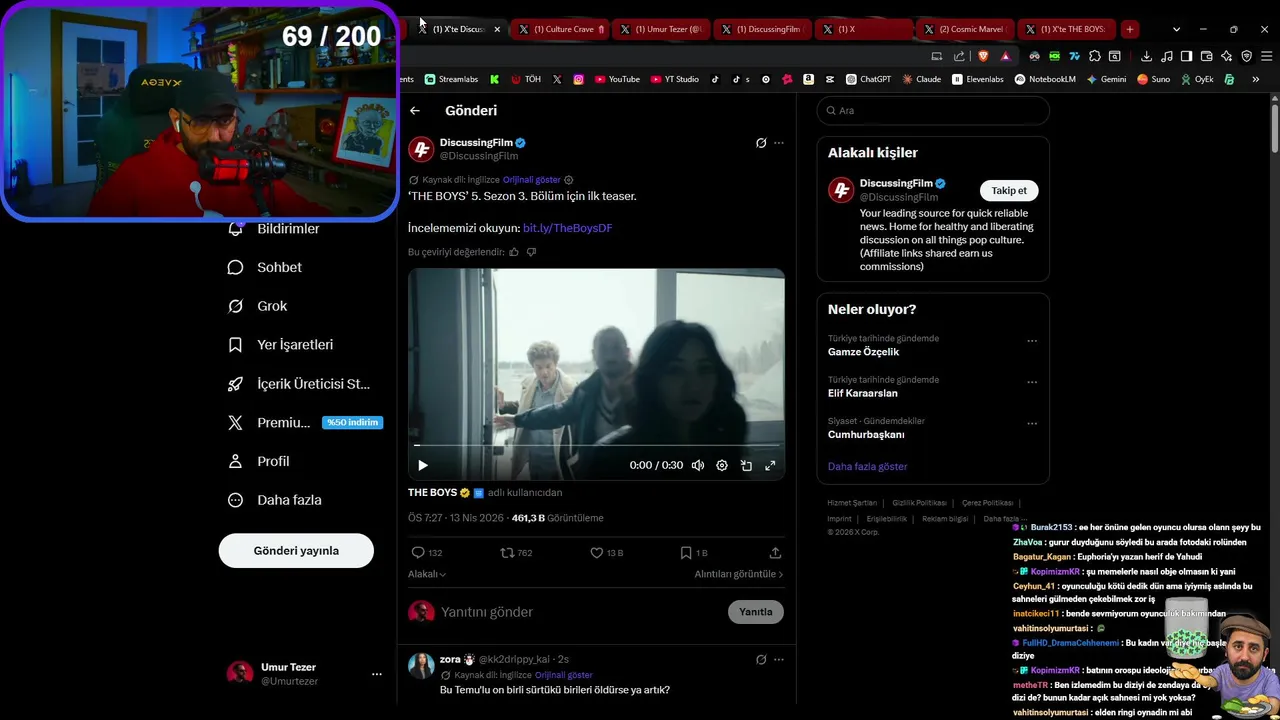Open Grok from the sidebar
This screenshot has height=720, width=1280.
257,306
